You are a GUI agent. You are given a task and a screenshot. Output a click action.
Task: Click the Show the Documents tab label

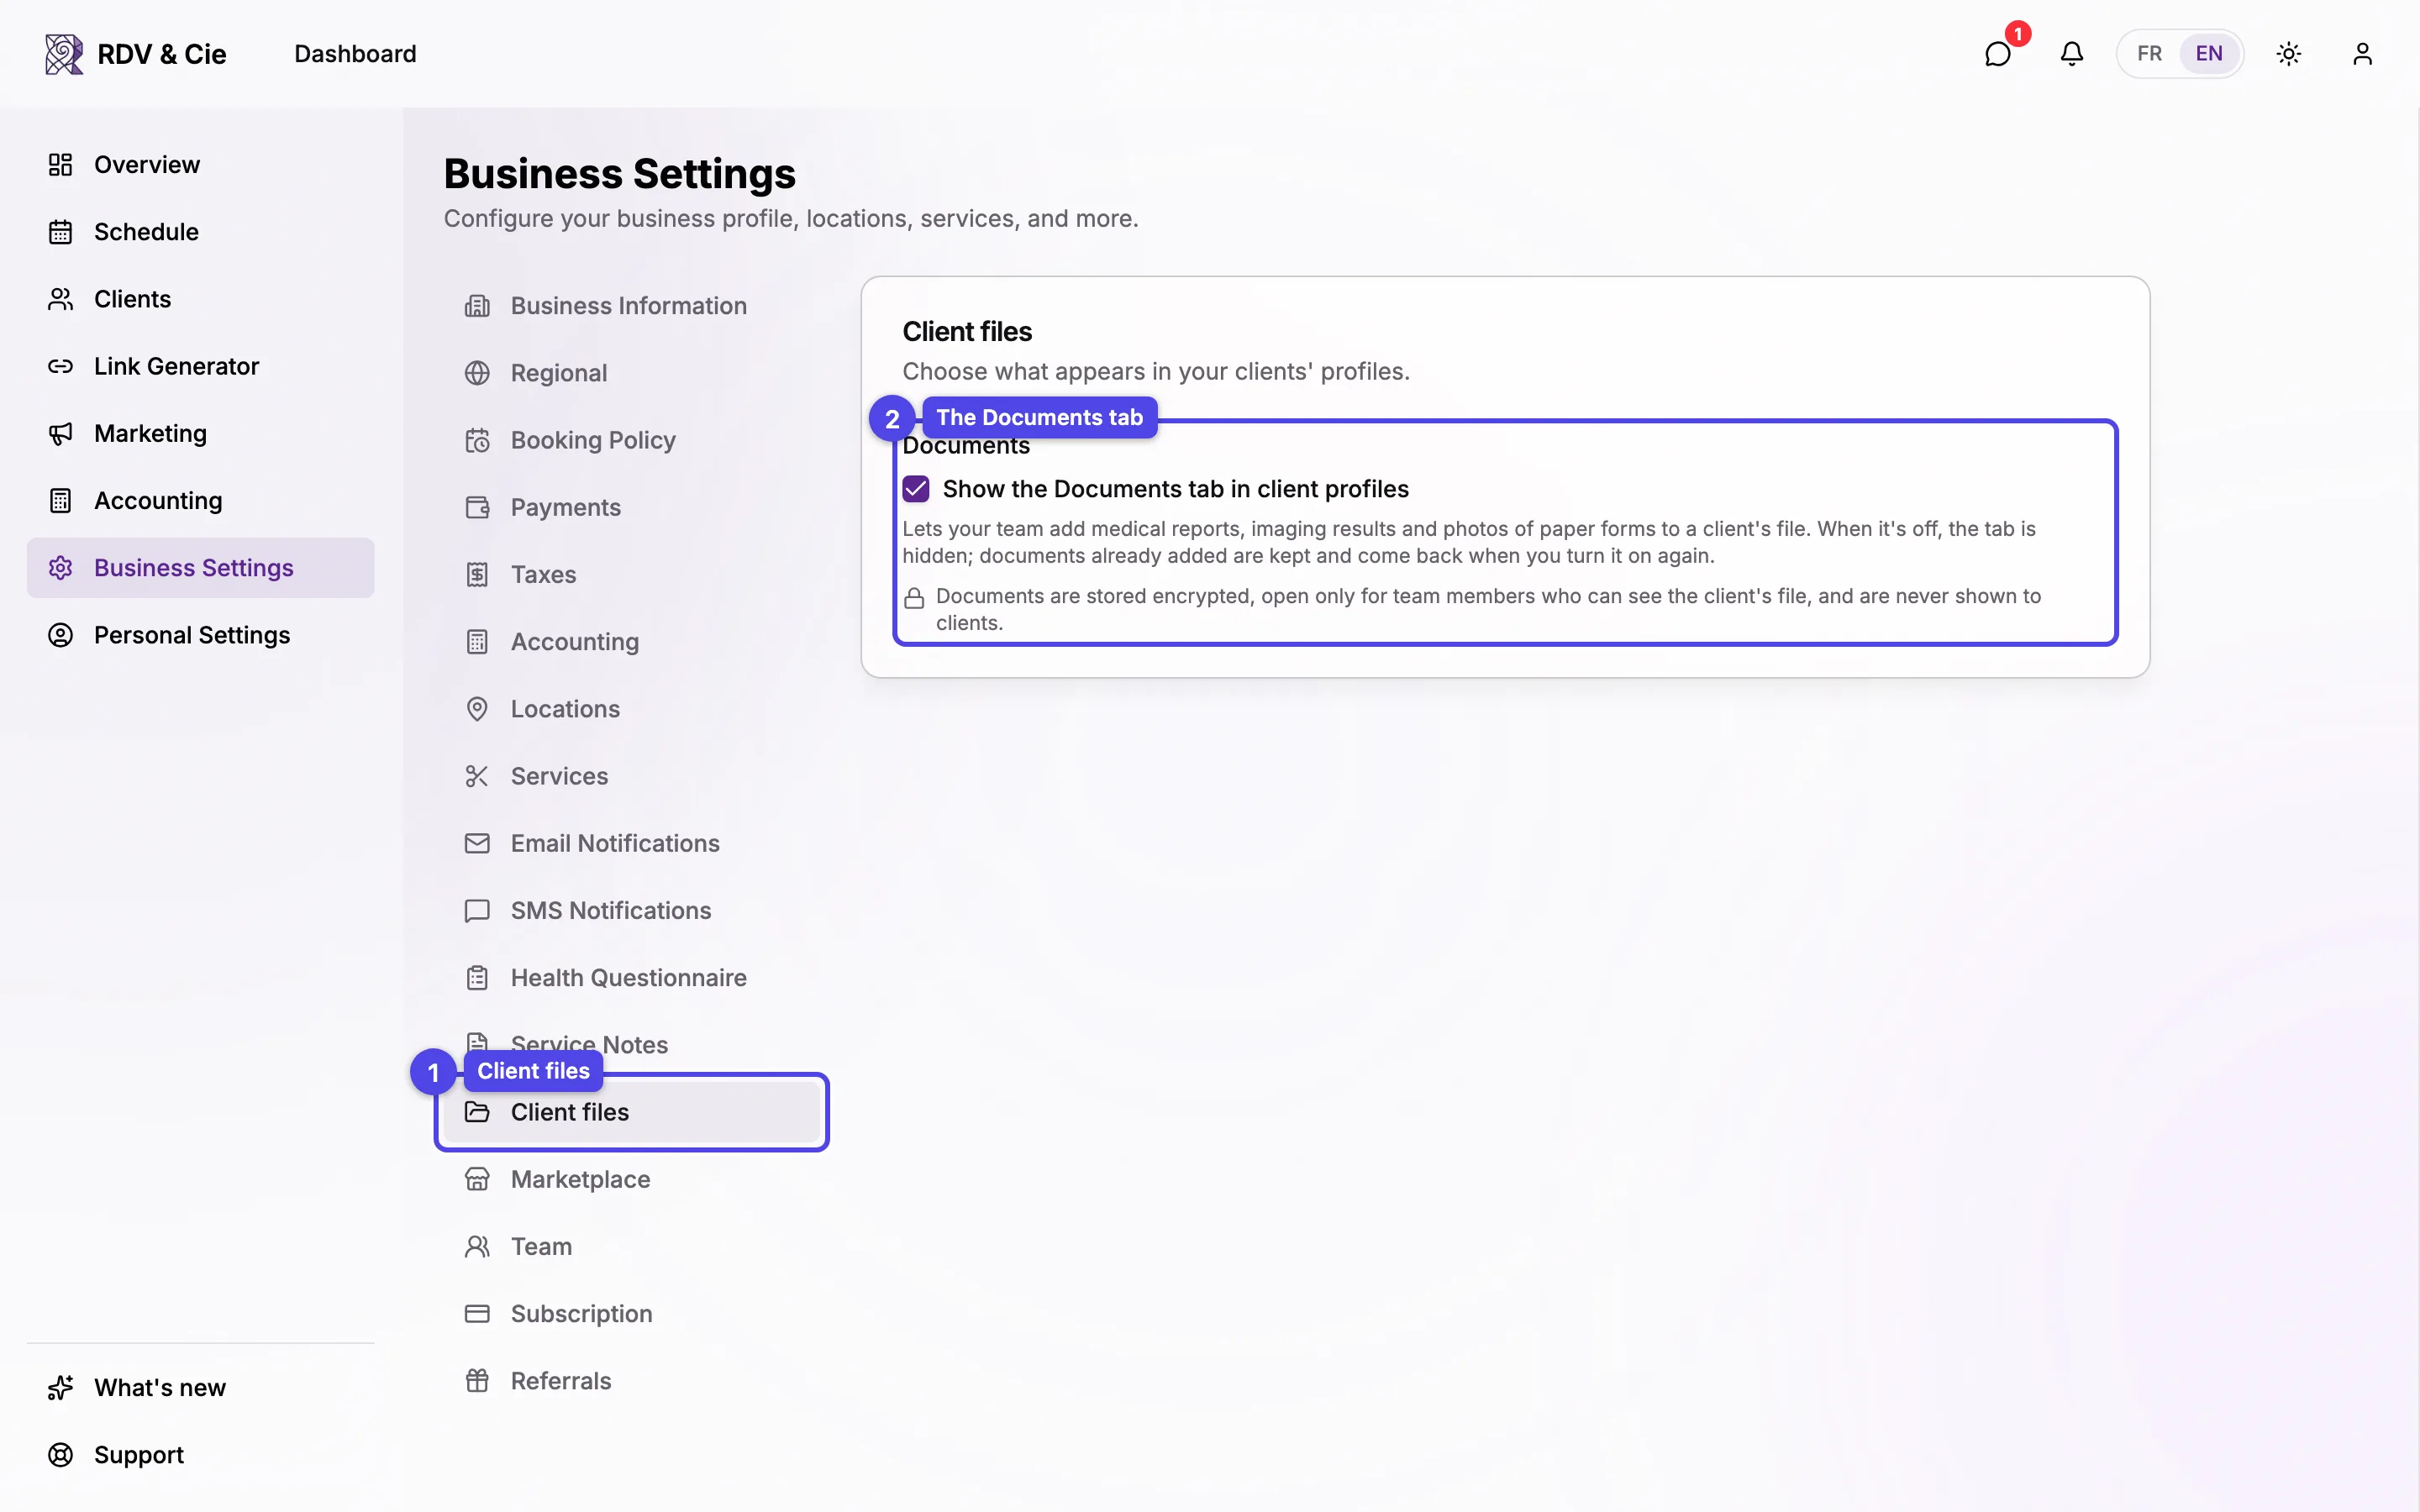[x=1175, y=489]
